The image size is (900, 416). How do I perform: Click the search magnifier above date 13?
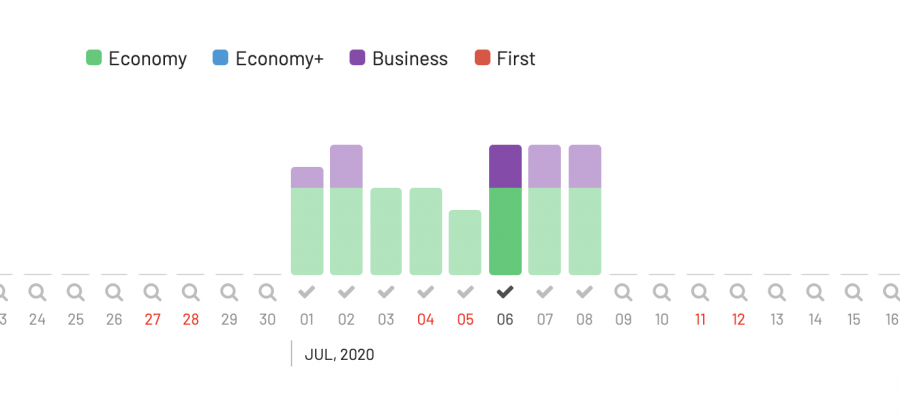[x=776, y=292]
